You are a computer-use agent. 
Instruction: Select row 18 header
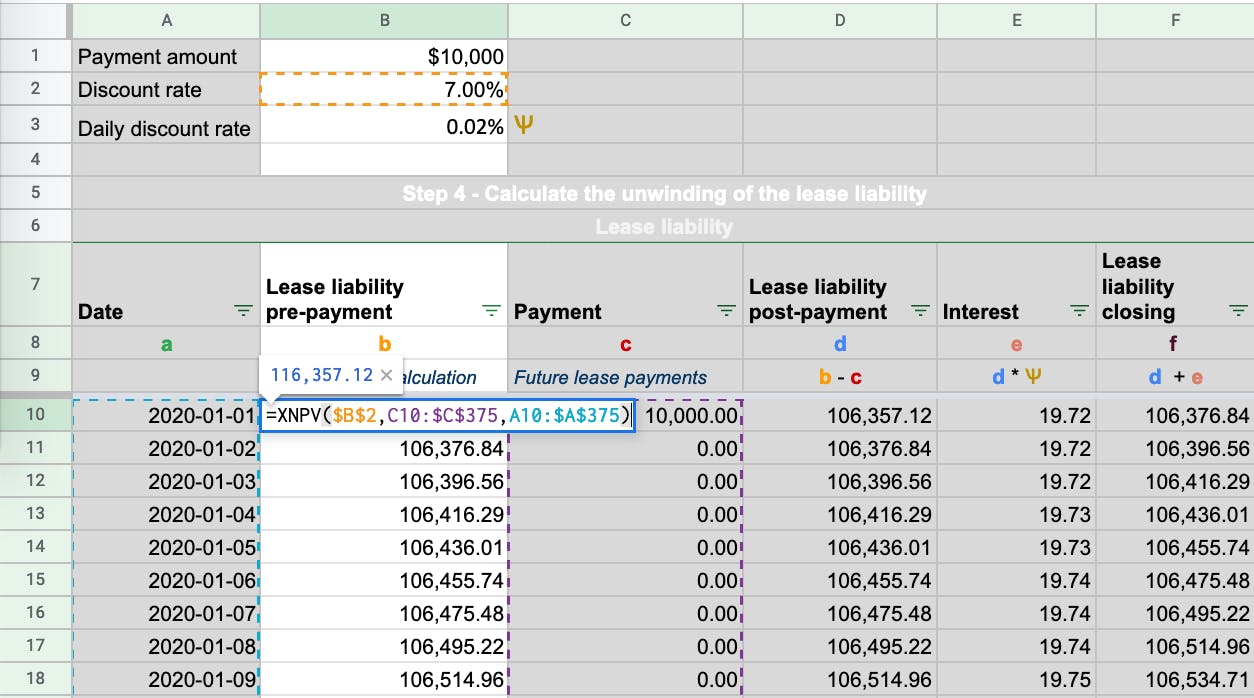click(35, 679)
